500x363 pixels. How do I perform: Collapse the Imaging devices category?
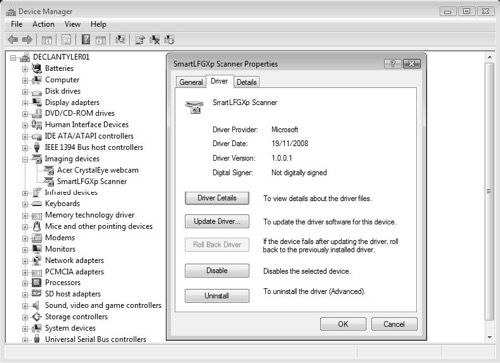[25, 159]
